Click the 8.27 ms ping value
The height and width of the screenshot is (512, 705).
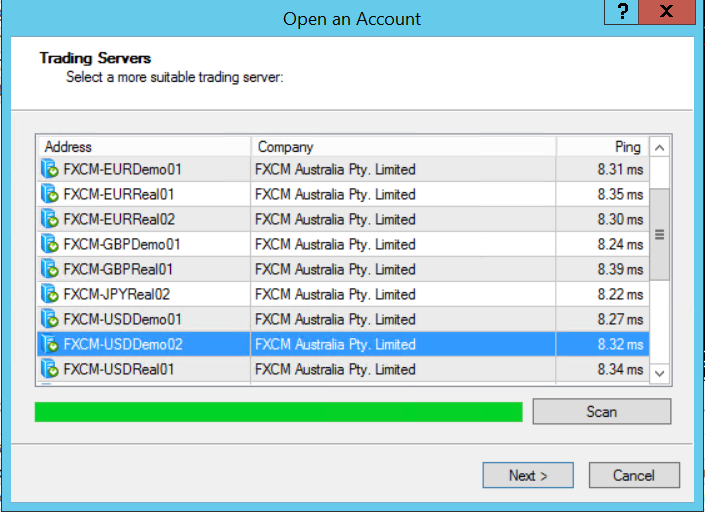tap(620, 319)
